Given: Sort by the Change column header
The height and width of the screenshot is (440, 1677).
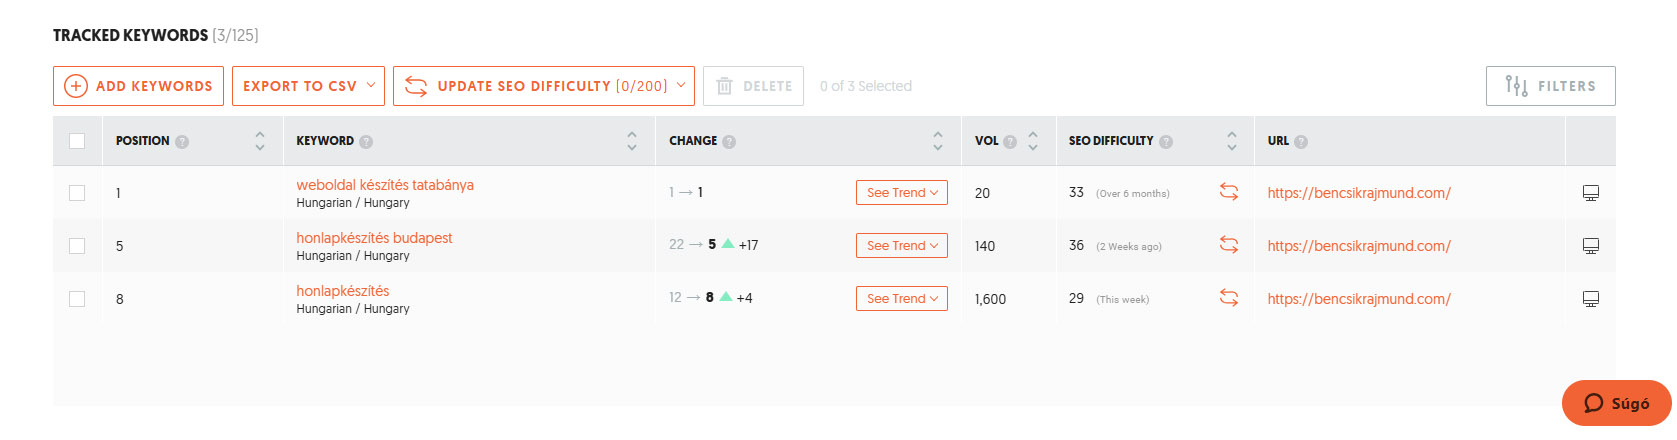Looking at the screenshot, I should pyautogui.click(x=938, y=141).
